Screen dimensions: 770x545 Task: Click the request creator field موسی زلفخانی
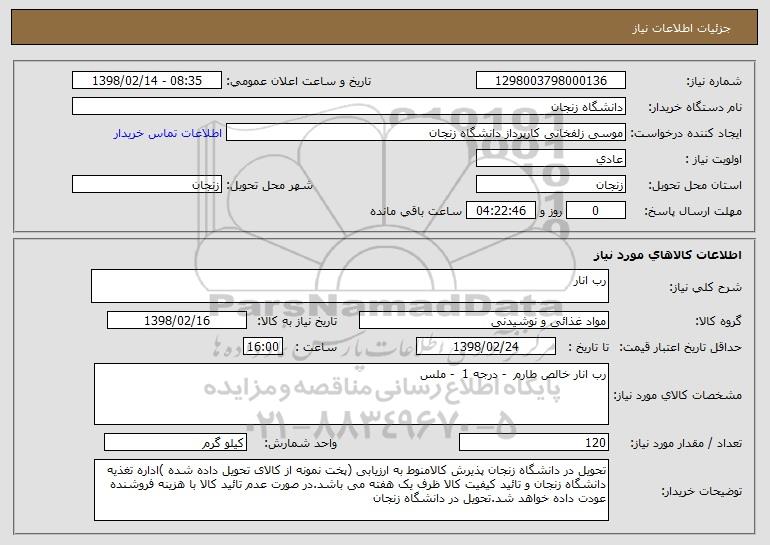426,133
